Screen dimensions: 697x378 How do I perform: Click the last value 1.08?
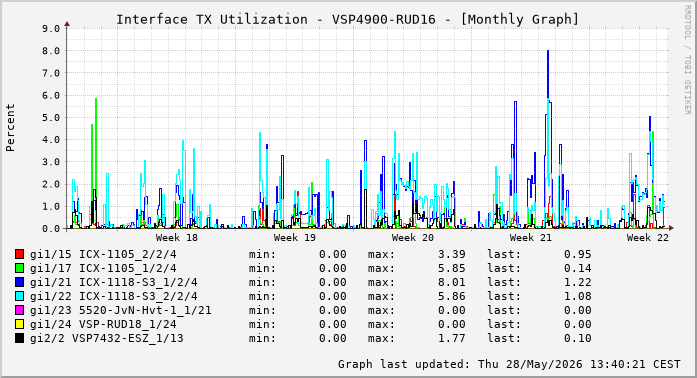(x=578, y=296)
